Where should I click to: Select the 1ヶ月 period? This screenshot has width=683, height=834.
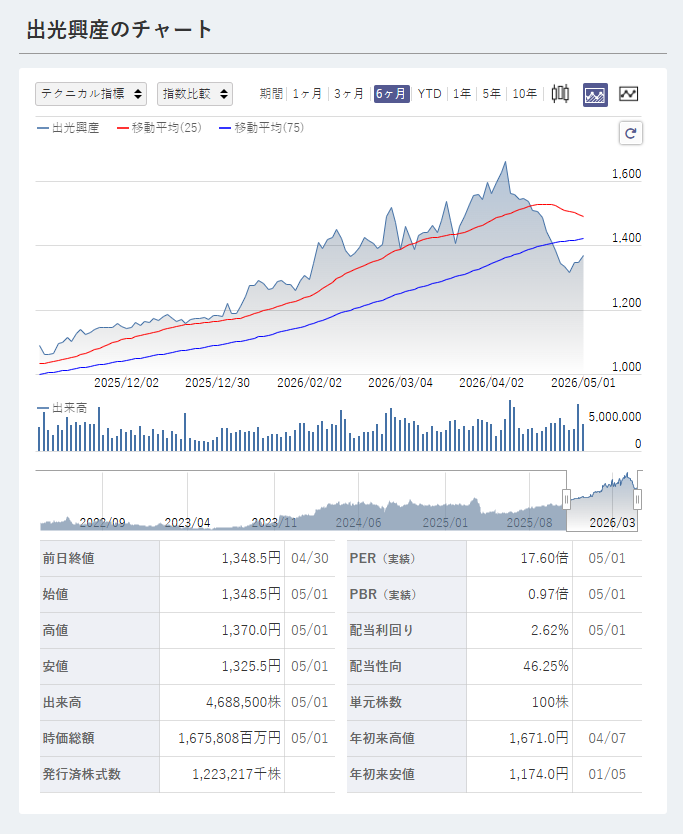[307, 94]
